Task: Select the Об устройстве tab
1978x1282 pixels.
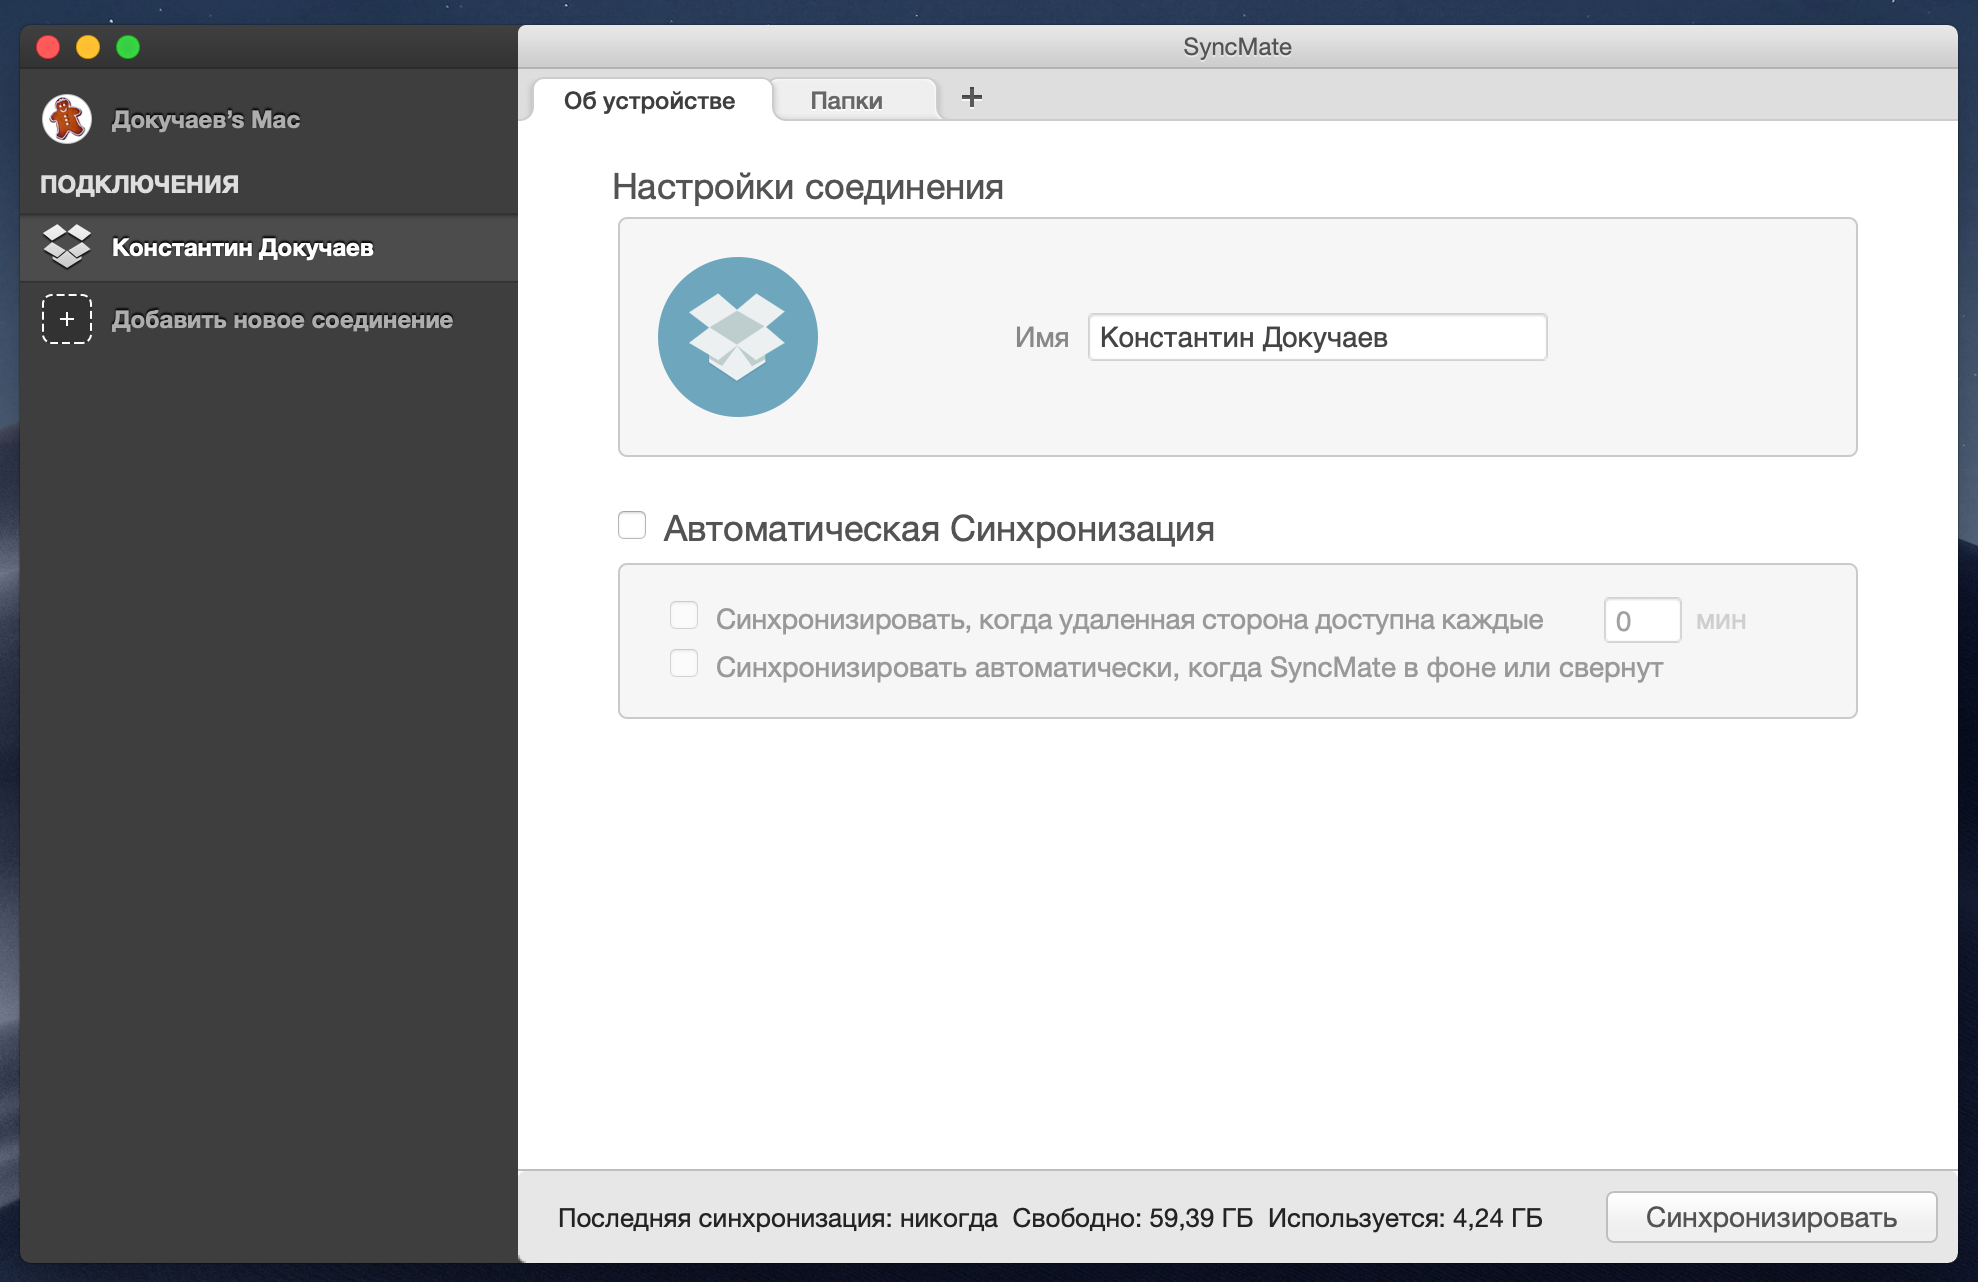Action: click(649, 100)
